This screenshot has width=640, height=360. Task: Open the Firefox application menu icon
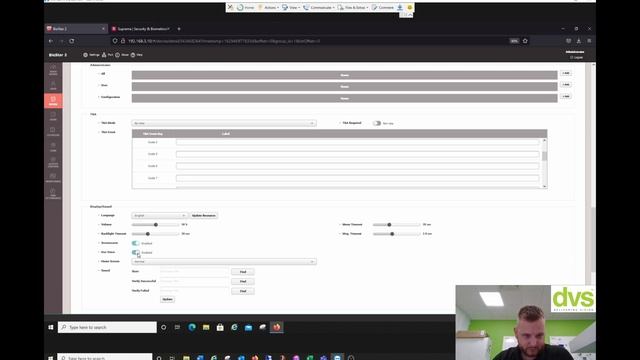coord(589,41)
